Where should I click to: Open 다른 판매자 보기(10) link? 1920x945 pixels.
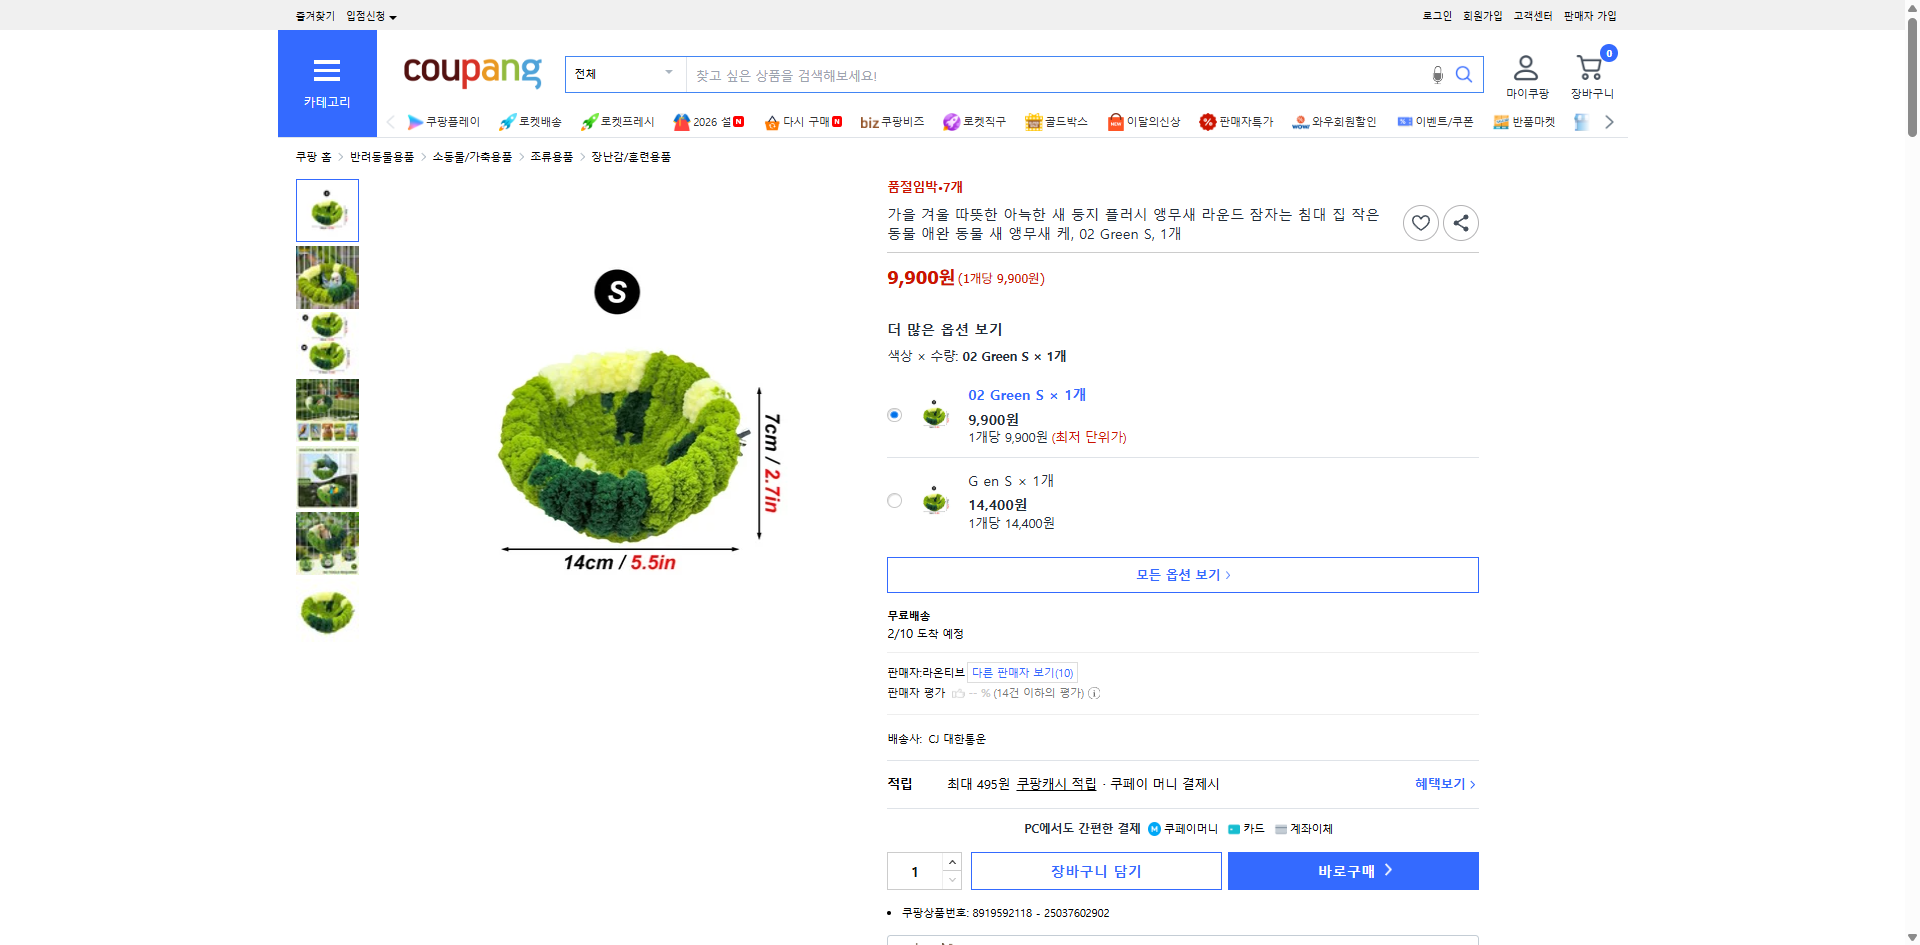[x=1021, y=672]
